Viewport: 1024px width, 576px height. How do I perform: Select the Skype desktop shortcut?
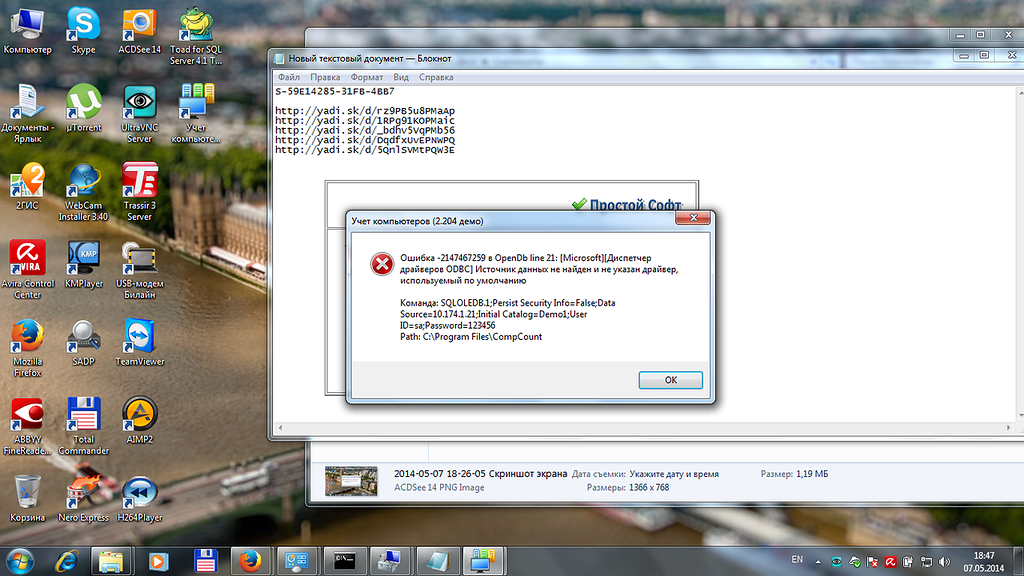point(84,30)
